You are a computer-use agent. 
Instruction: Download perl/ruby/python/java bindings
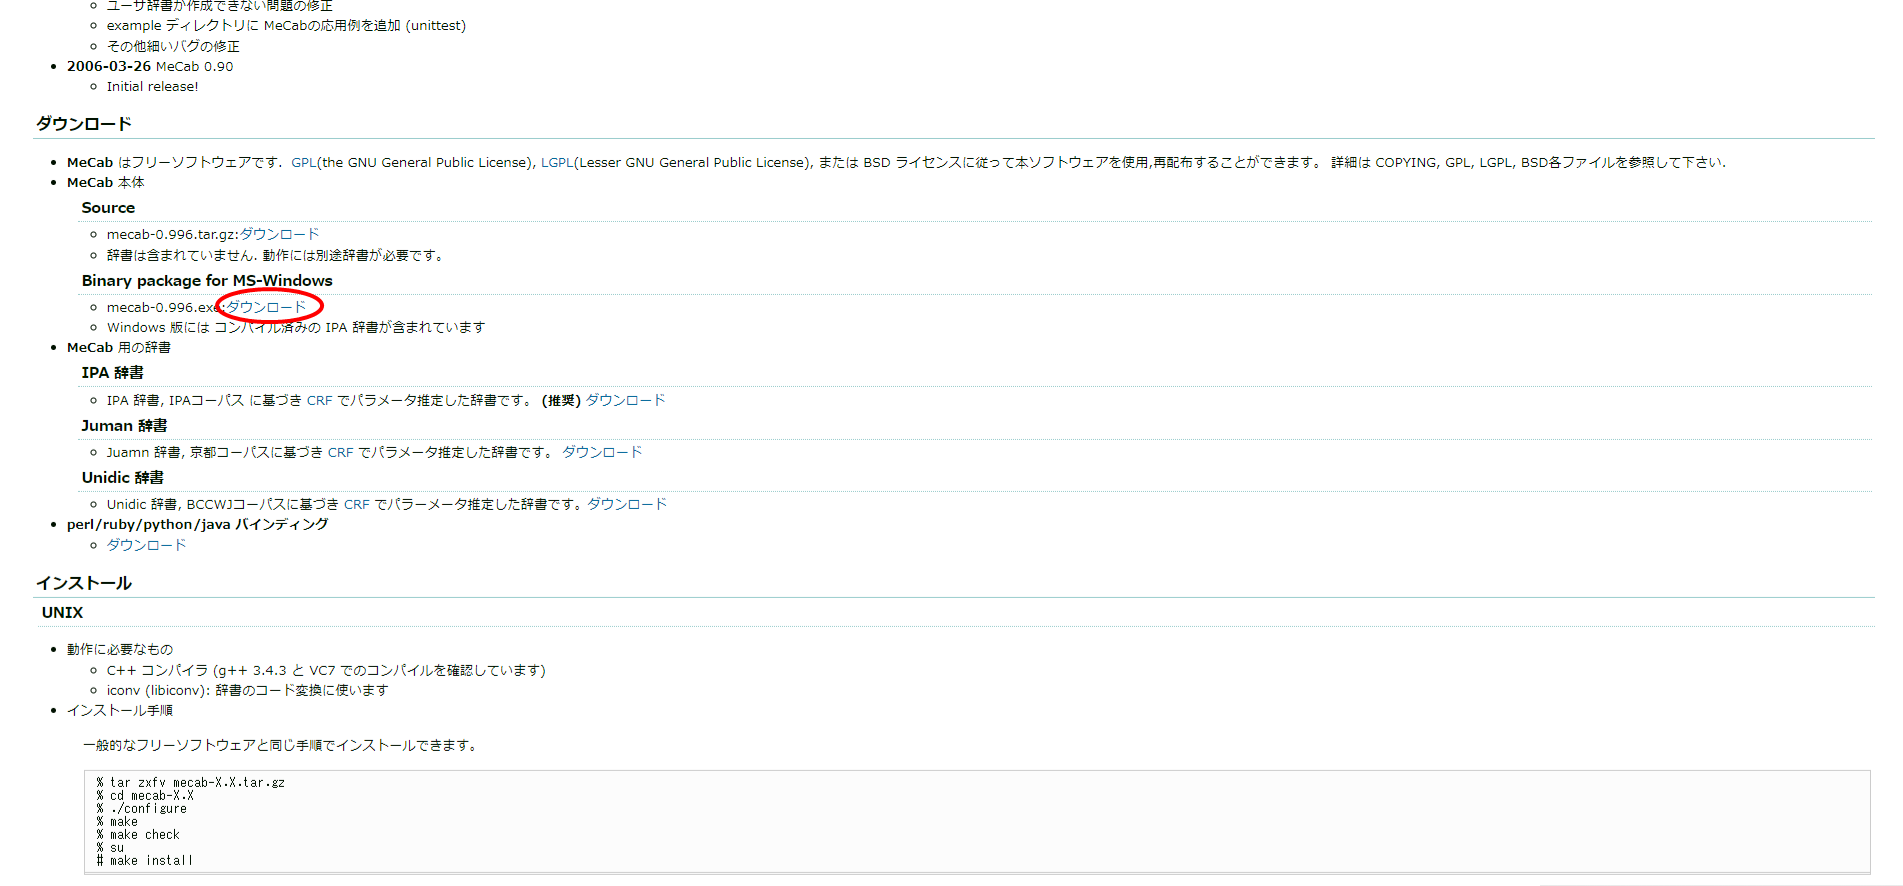click(146, 545)
